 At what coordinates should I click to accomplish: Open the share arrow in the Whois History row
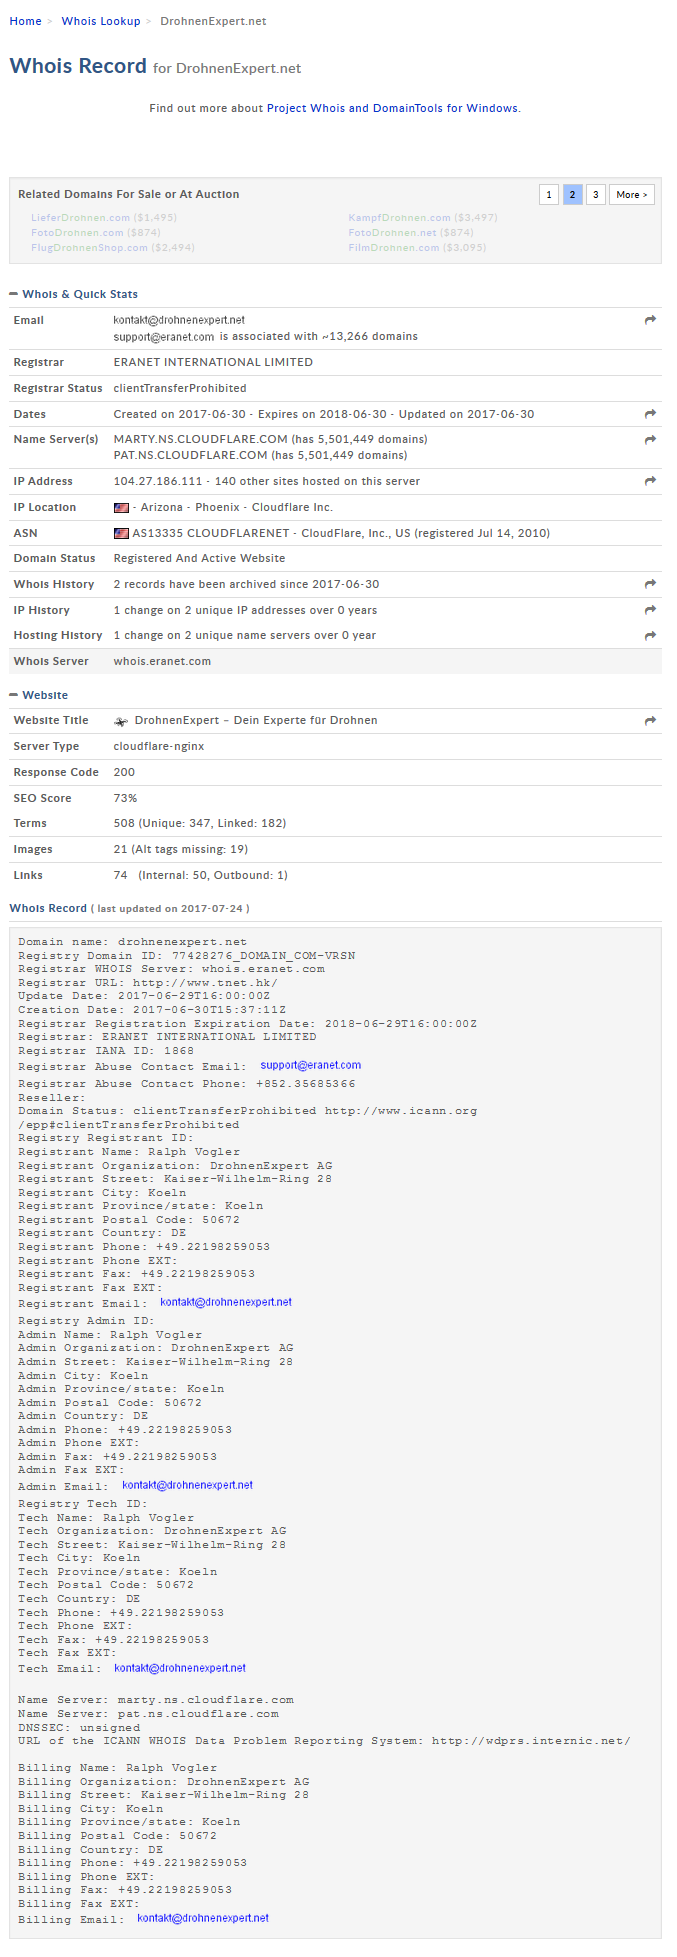(650, 584)
